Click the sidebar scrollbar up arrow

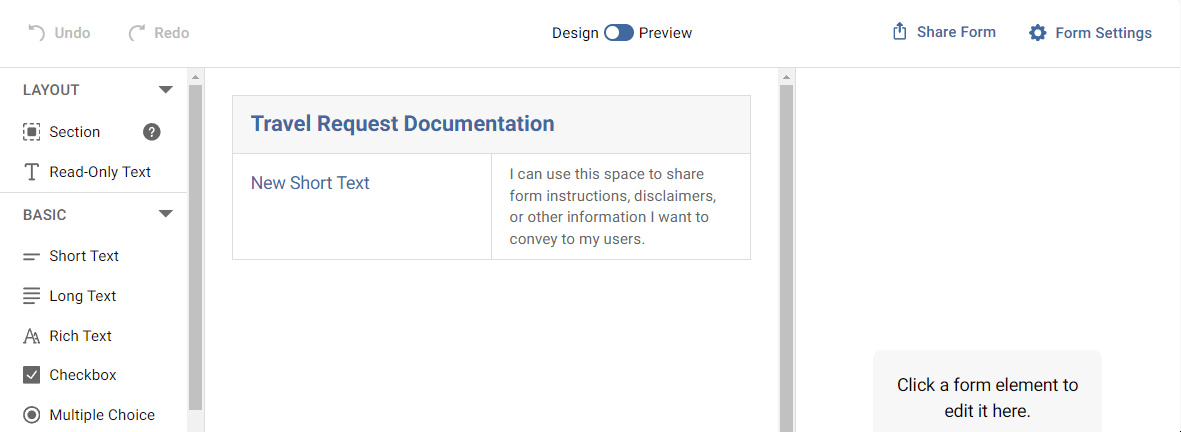coord(195,77)
